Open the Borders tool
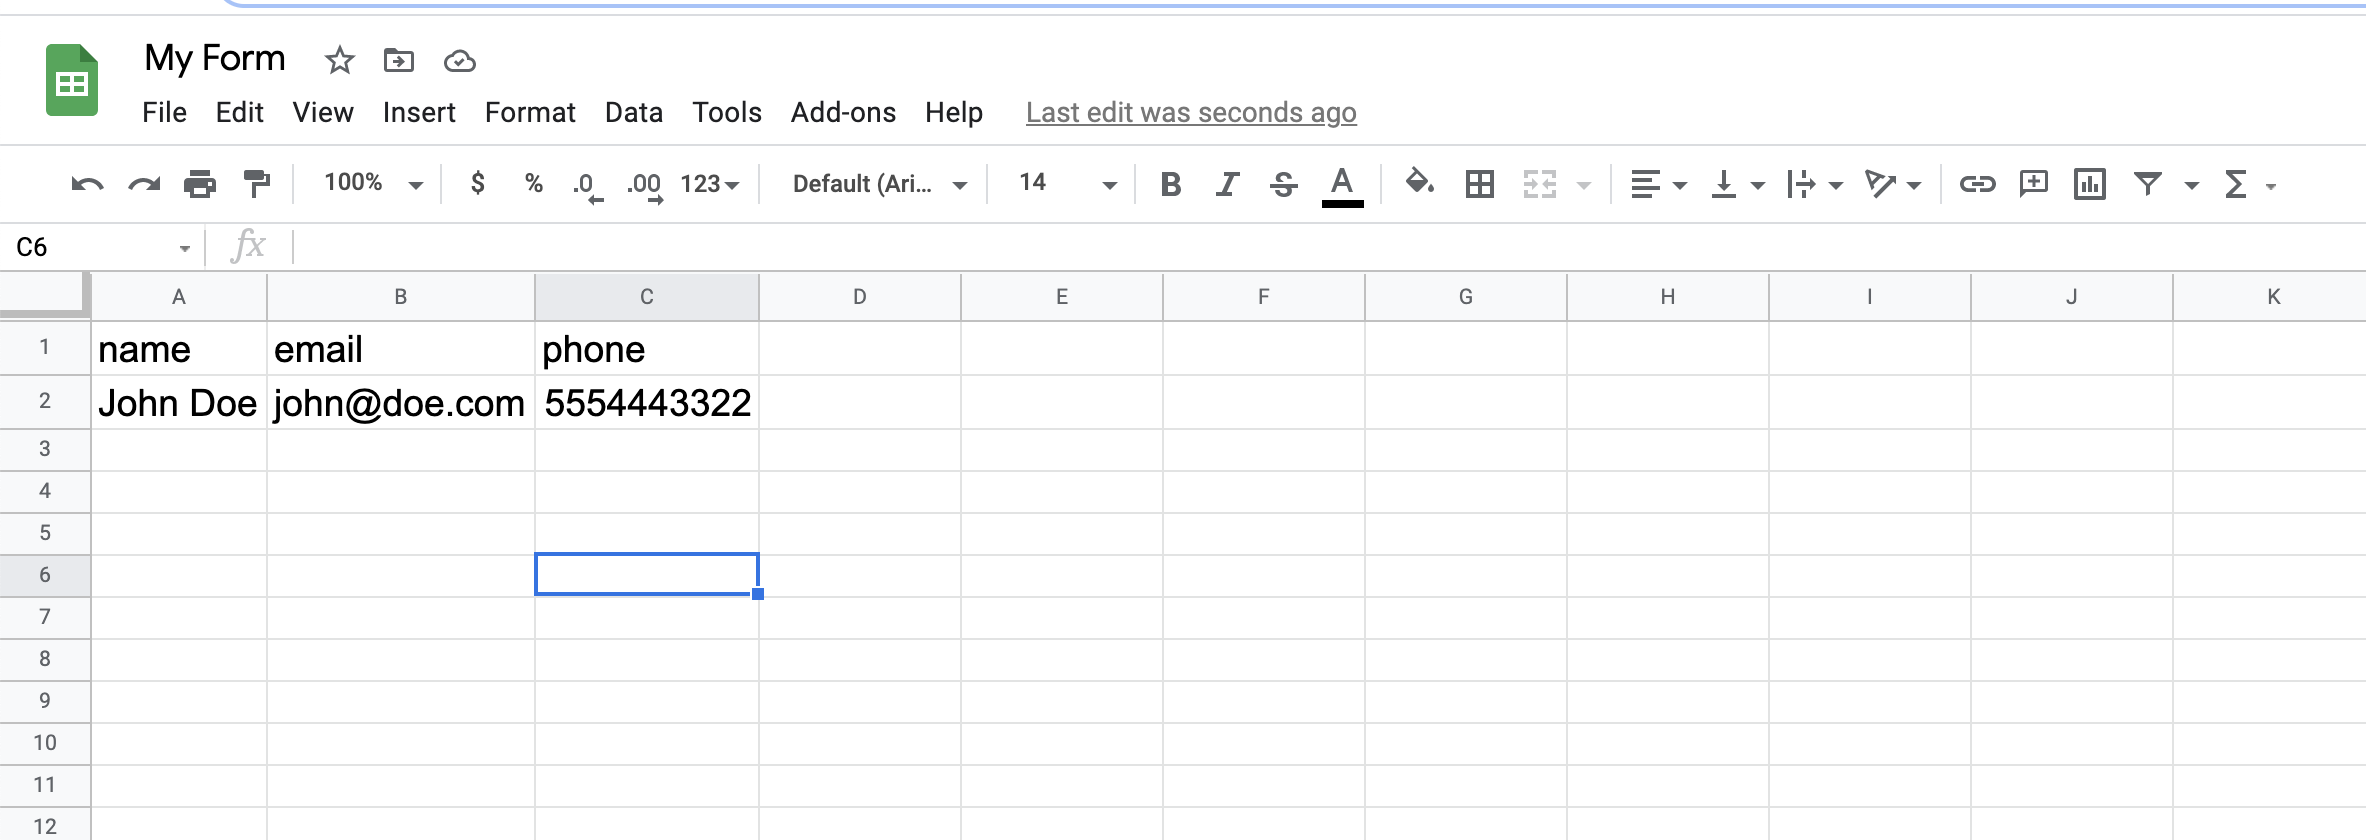Viewport: 2366px width, 840px height. (x=1479, y=184)
